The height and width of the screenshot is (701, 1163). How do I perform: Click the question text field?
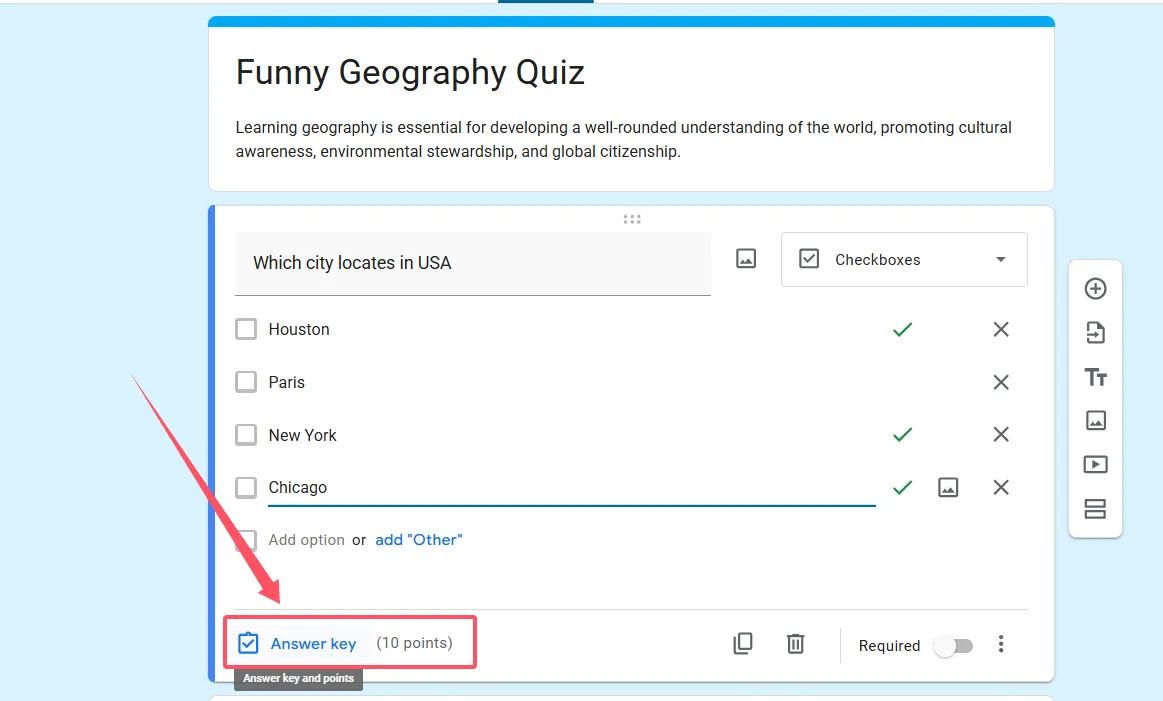[472, 263]
